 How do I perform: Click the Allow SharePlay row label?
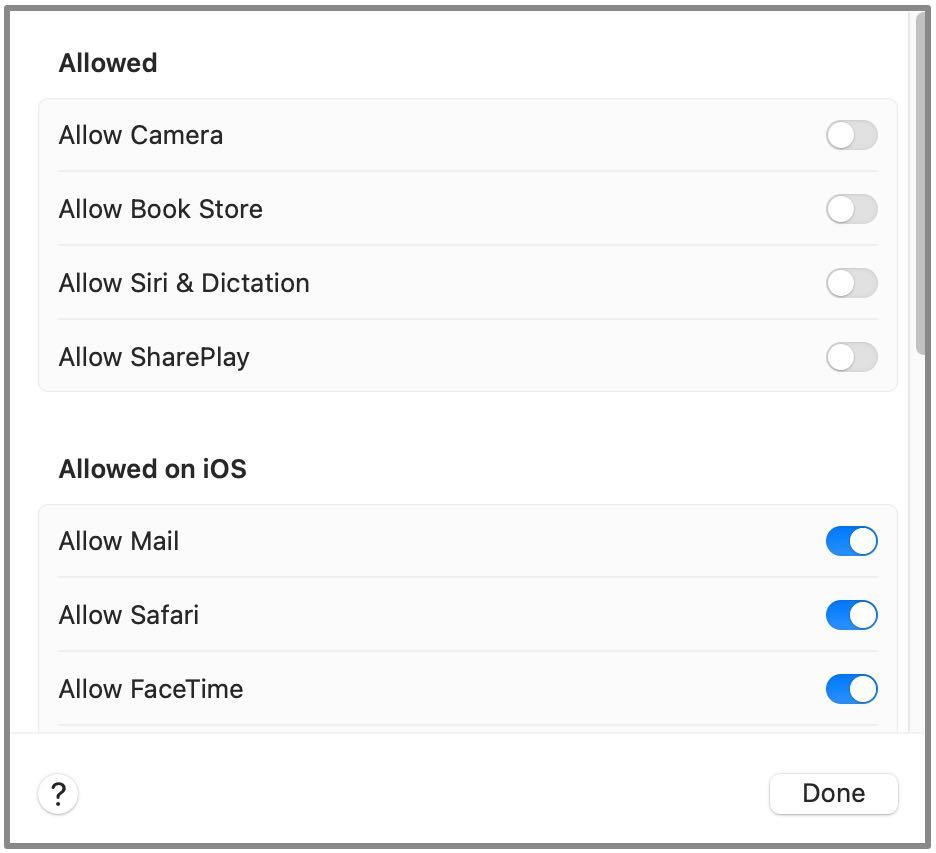pos(154,358)
